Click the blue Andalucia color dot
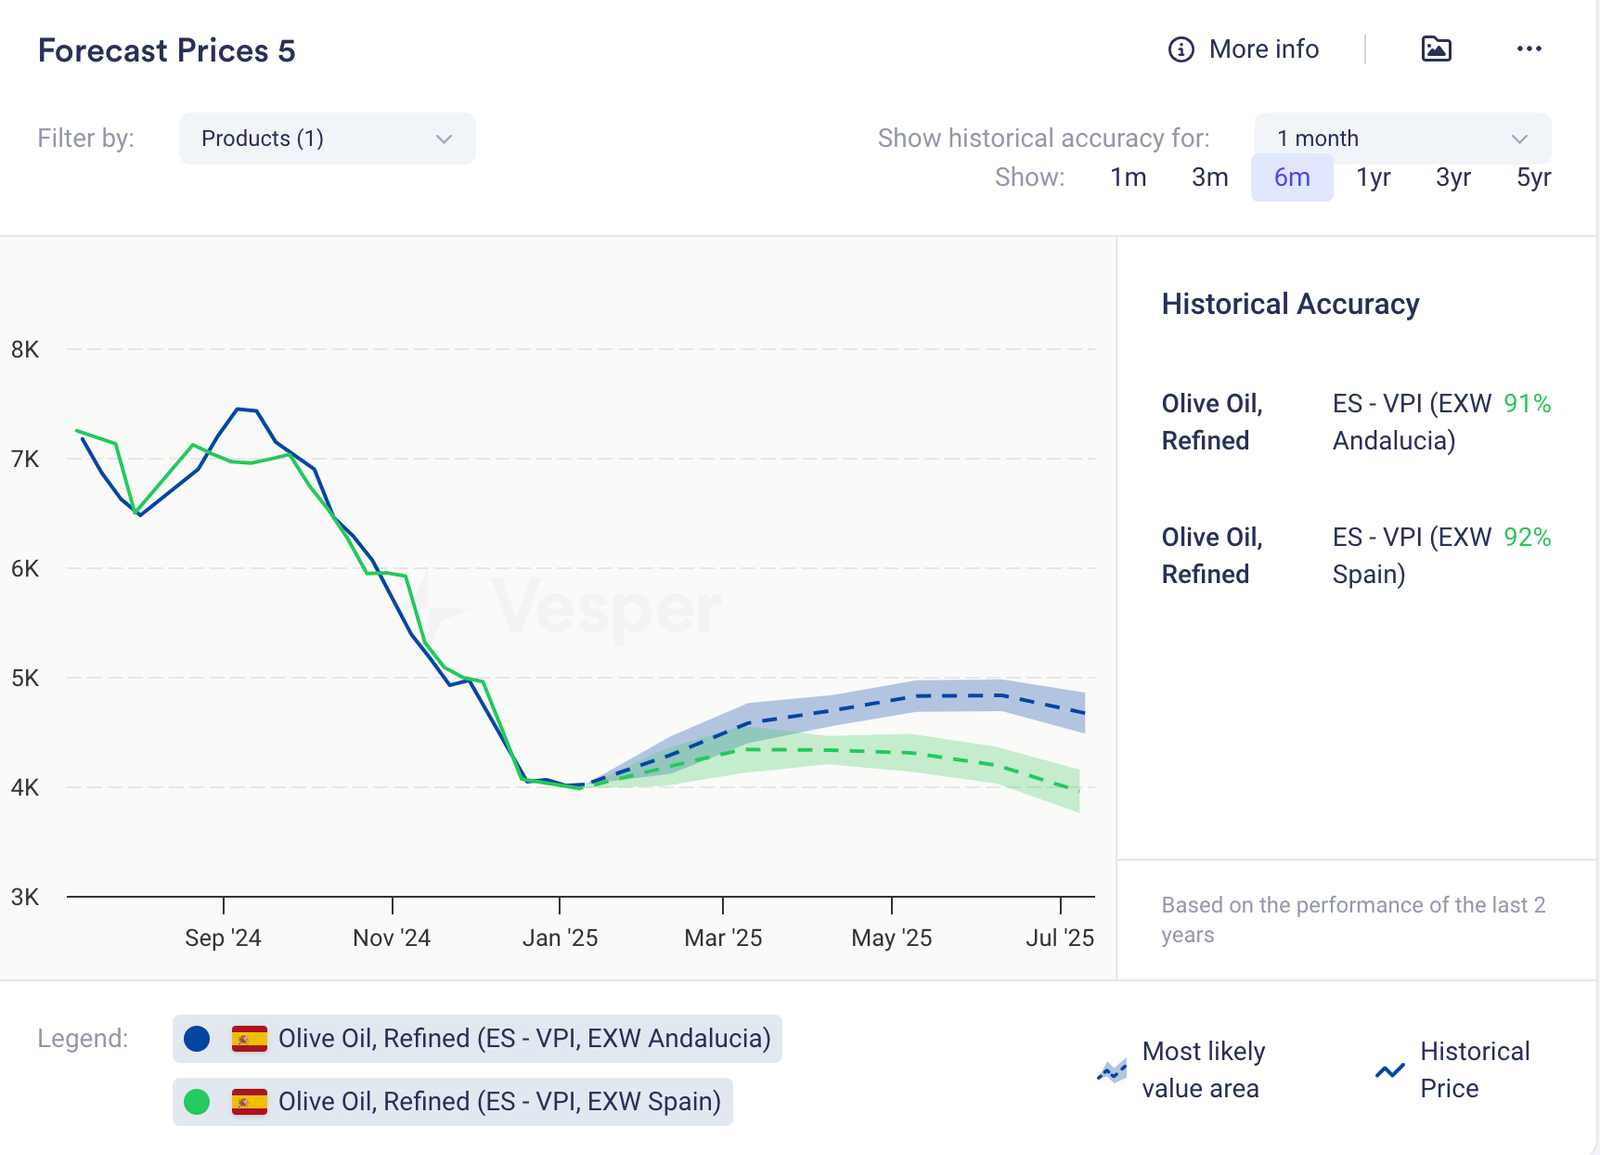Viewport: 1600px width, 1155px height. [x=197, y=1039]
